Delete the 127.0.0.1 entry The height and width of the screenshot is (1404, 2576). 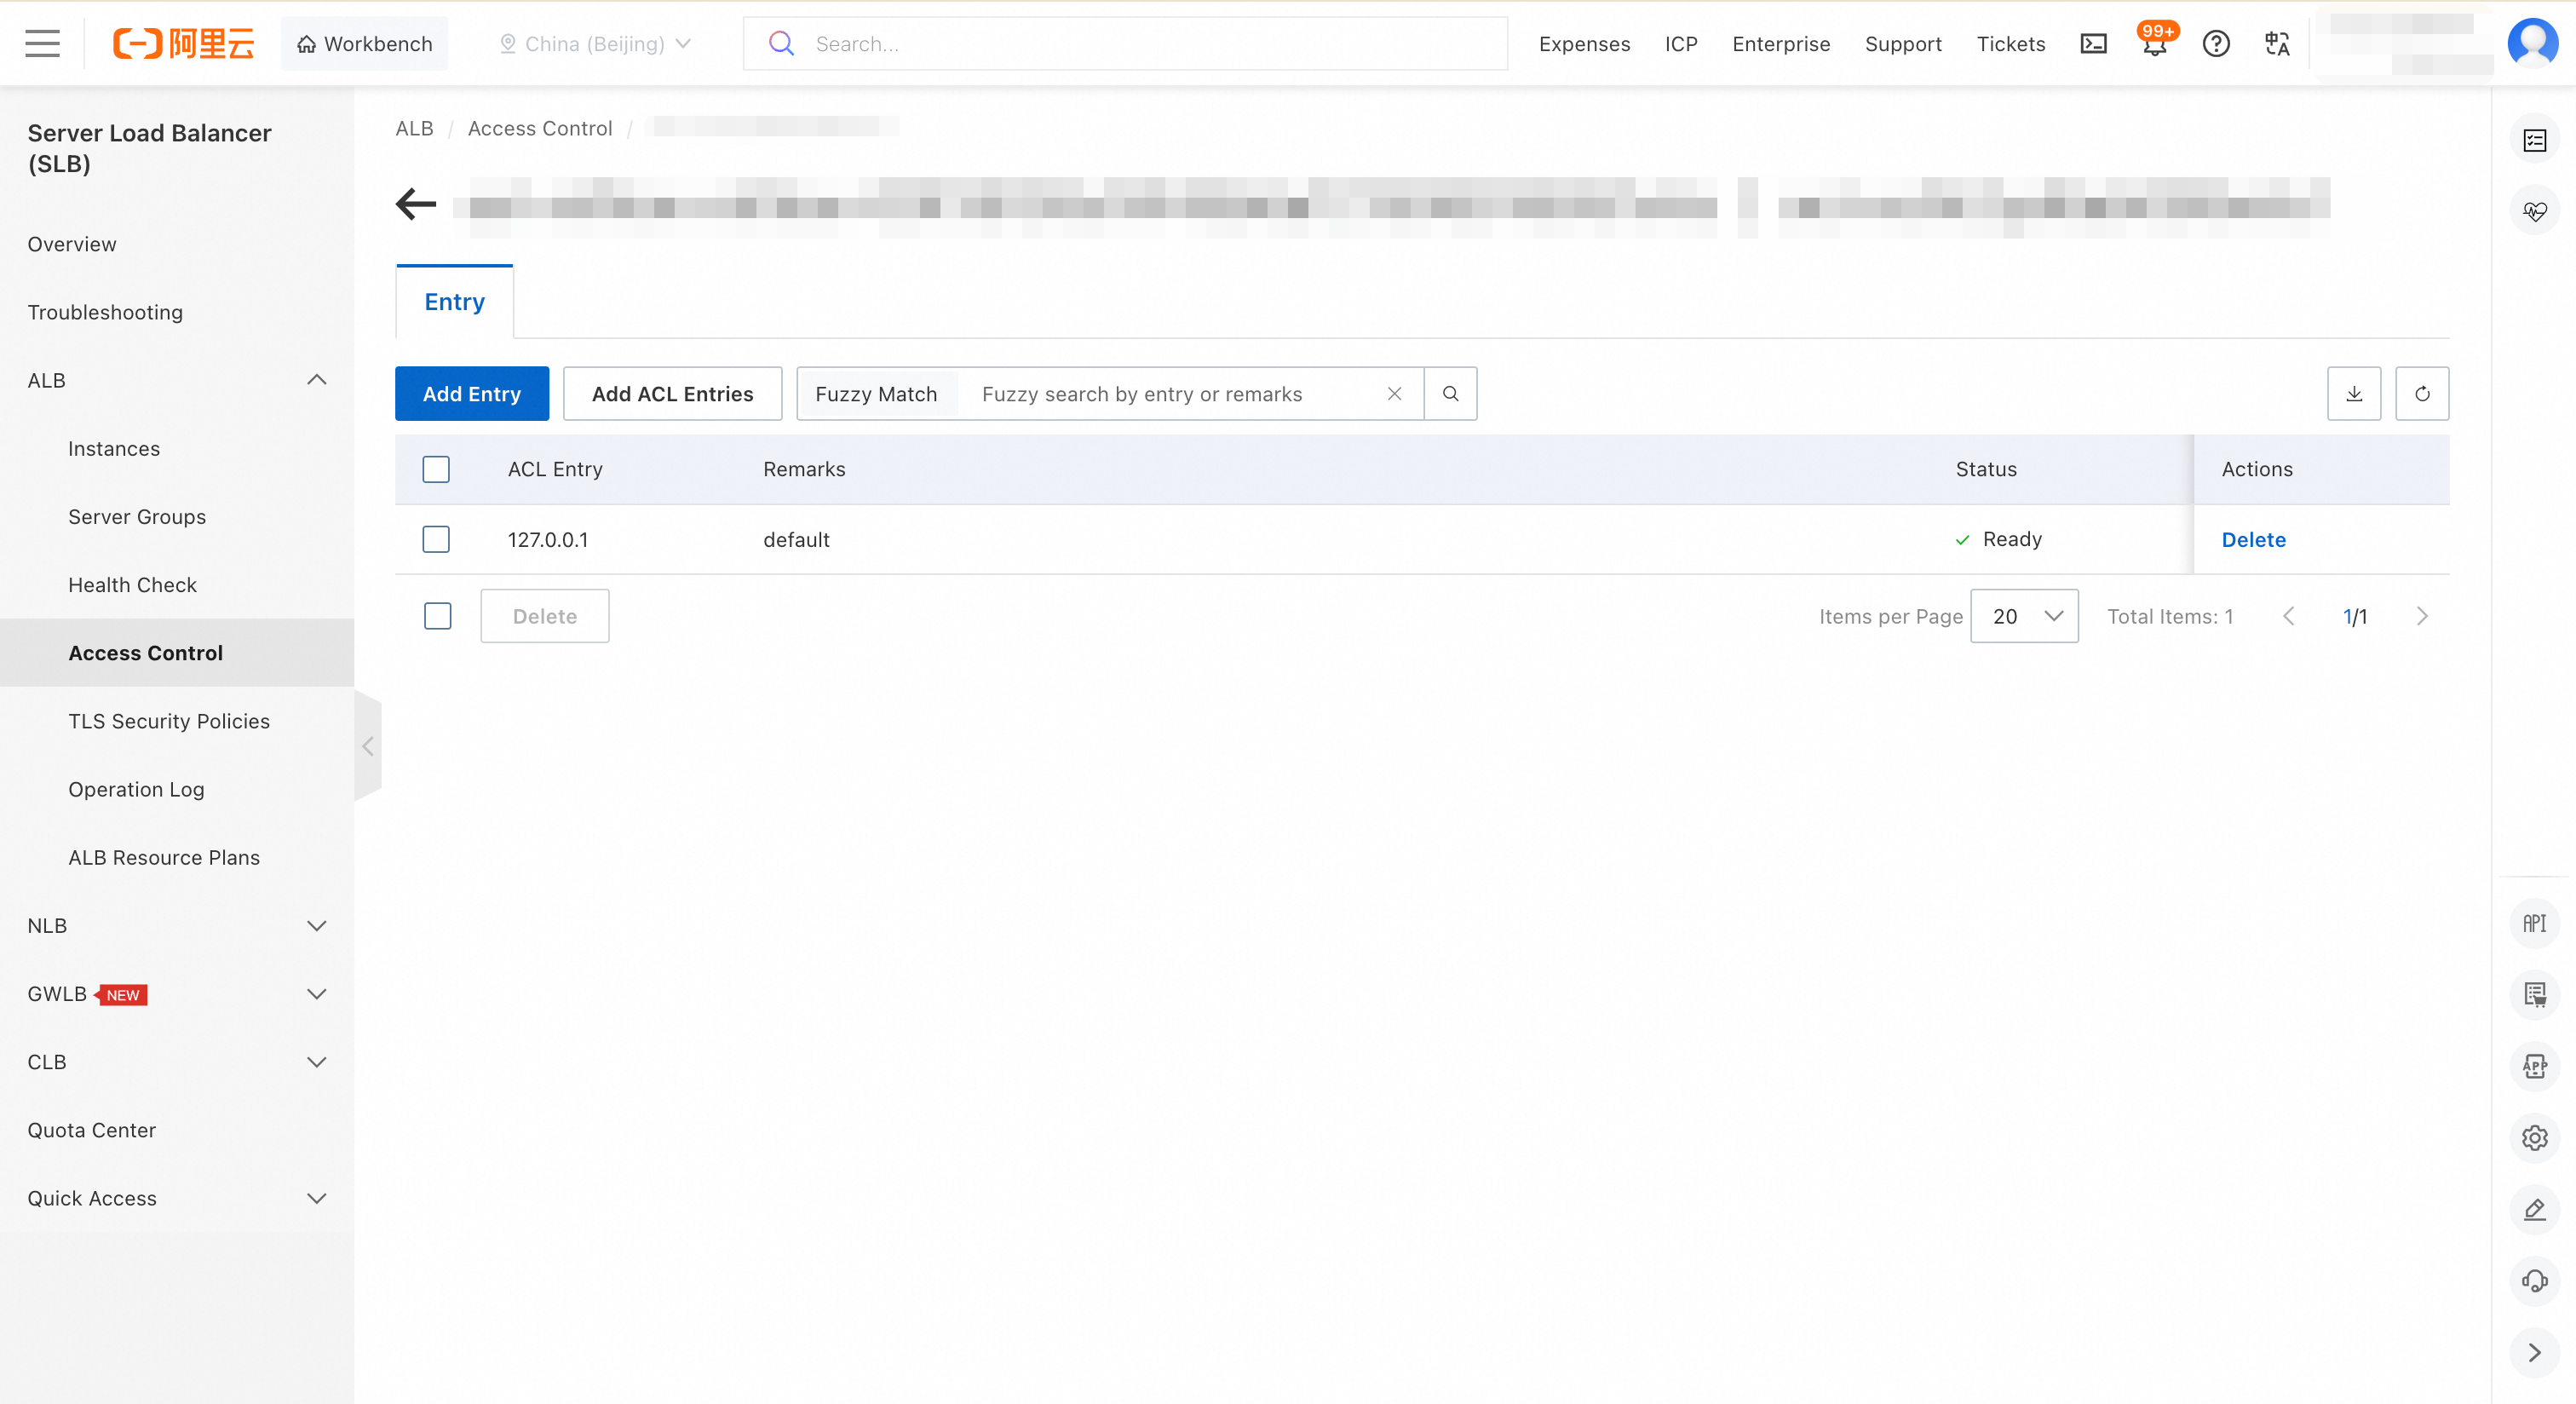2253,539
